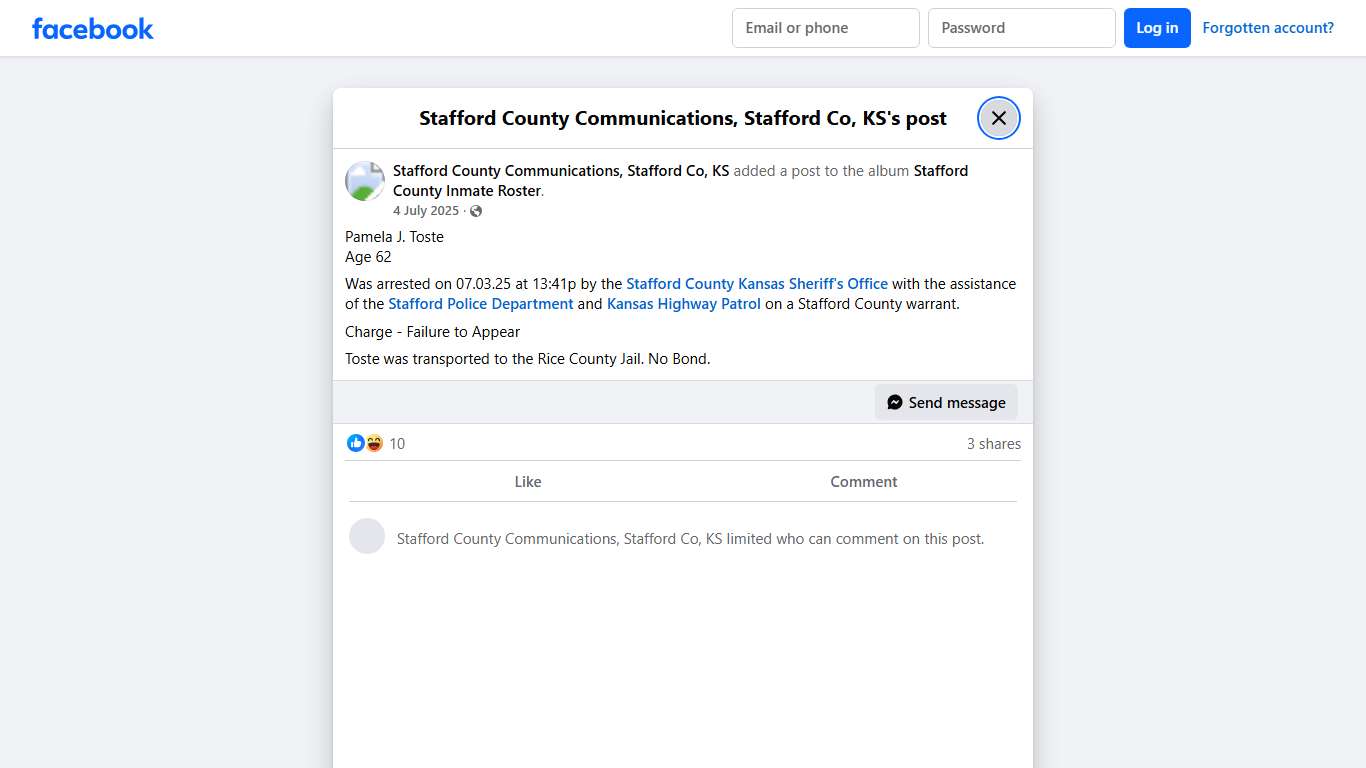1366x768 pixels.
Task: Click the Messenger icon in Send message
Action: tap(895, 402)
